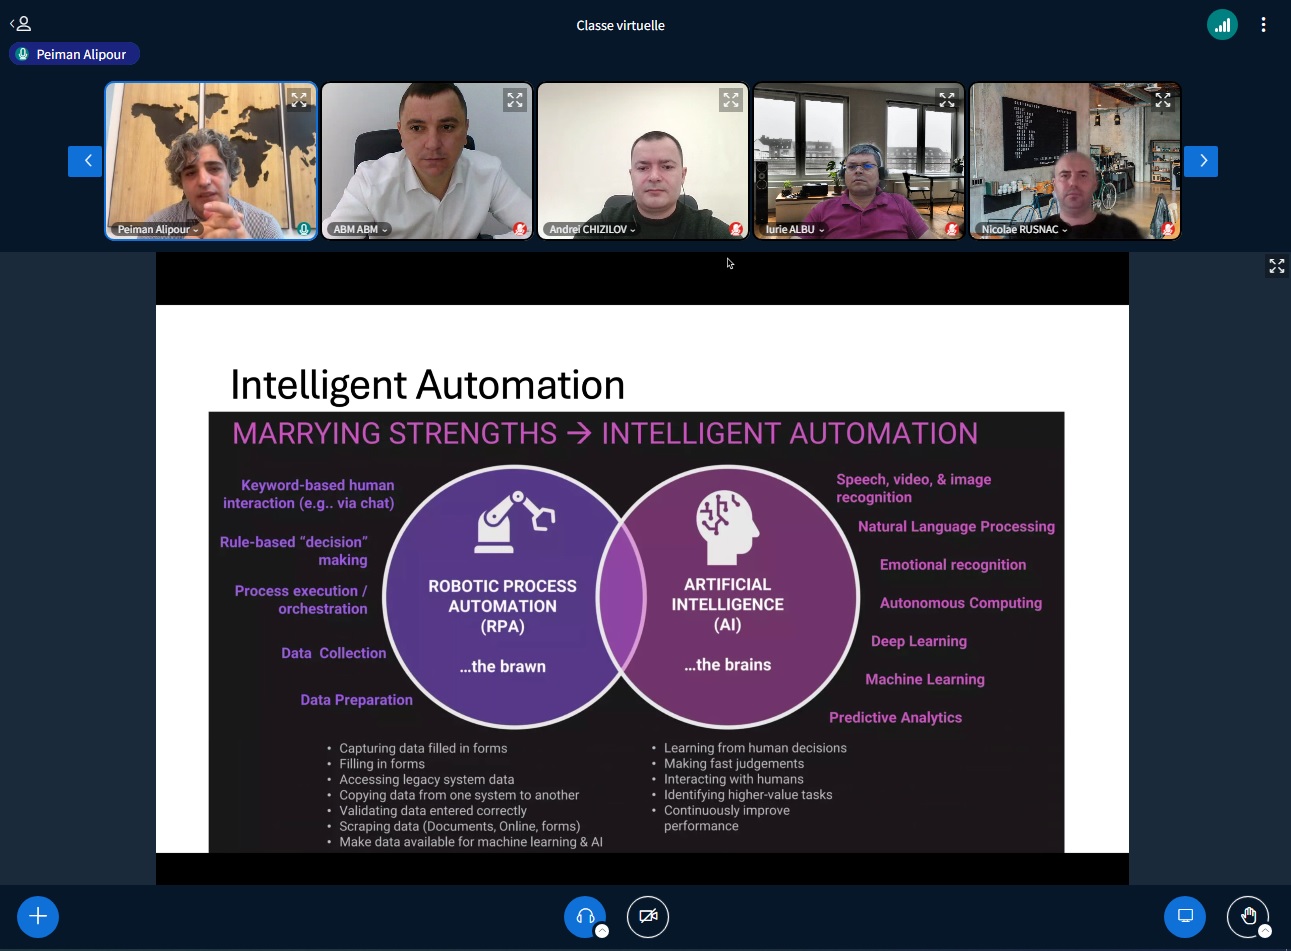Make Iurie ALBU's webcam fullscreen
This screenshot has width=1291, height=951.
tap(947, 99)
